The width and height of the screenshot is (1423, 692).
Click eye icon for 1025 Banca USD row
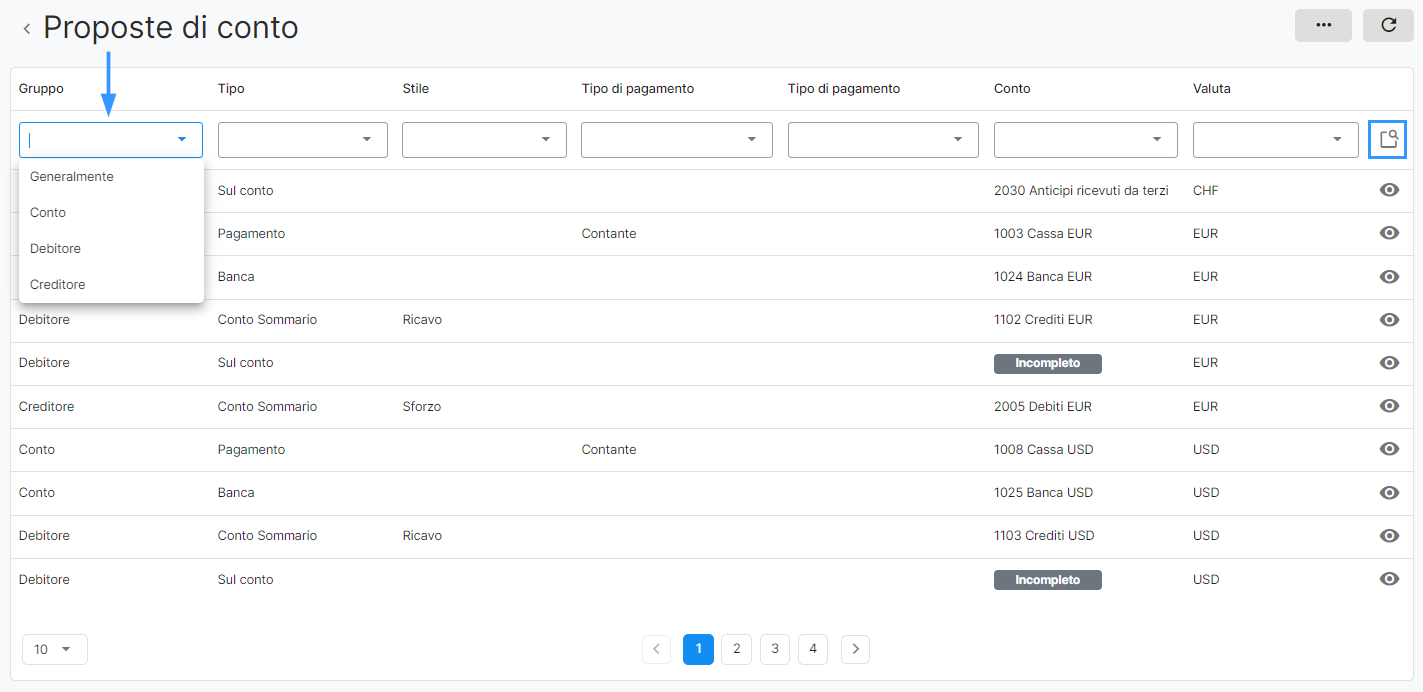[1388, 492]
